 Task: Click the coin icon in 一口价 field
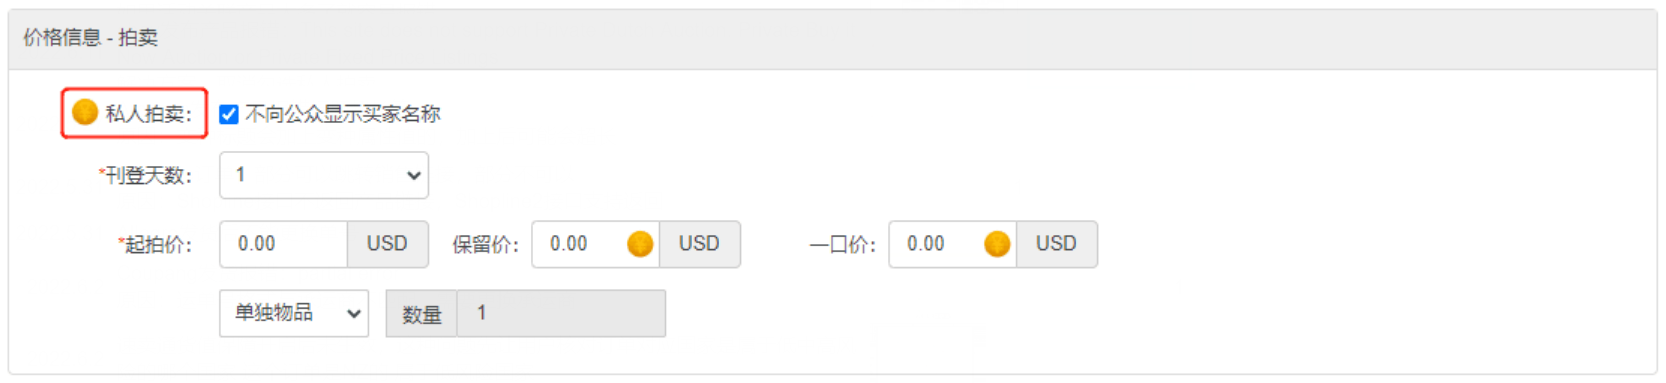coord(997,244)
